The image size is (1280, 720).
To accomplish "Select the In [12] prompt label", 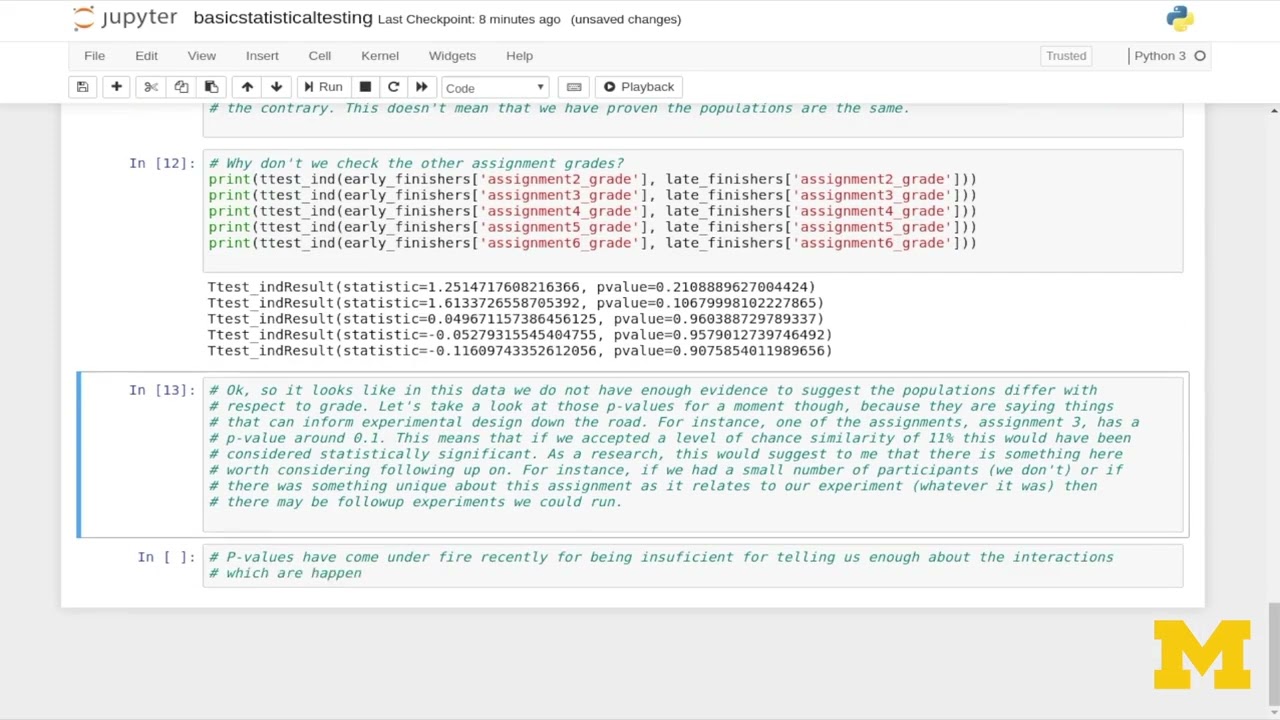I will pos(162,163).
